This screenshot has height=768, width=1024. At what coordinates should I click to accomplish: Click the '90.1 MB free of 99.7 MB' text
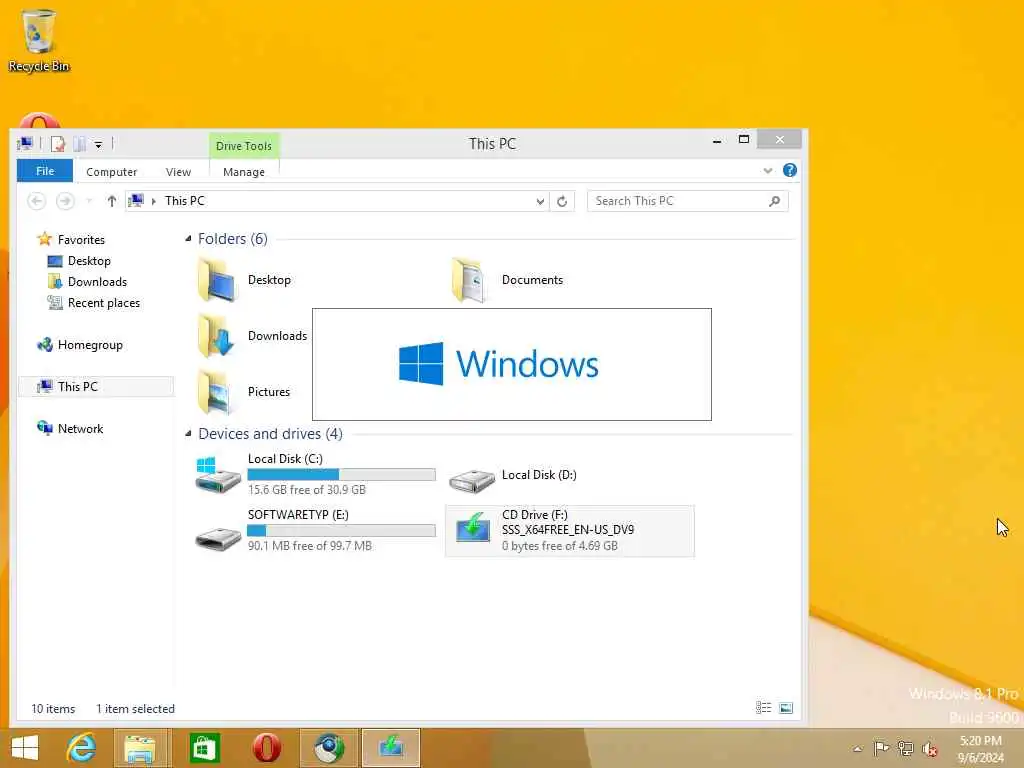310,546
